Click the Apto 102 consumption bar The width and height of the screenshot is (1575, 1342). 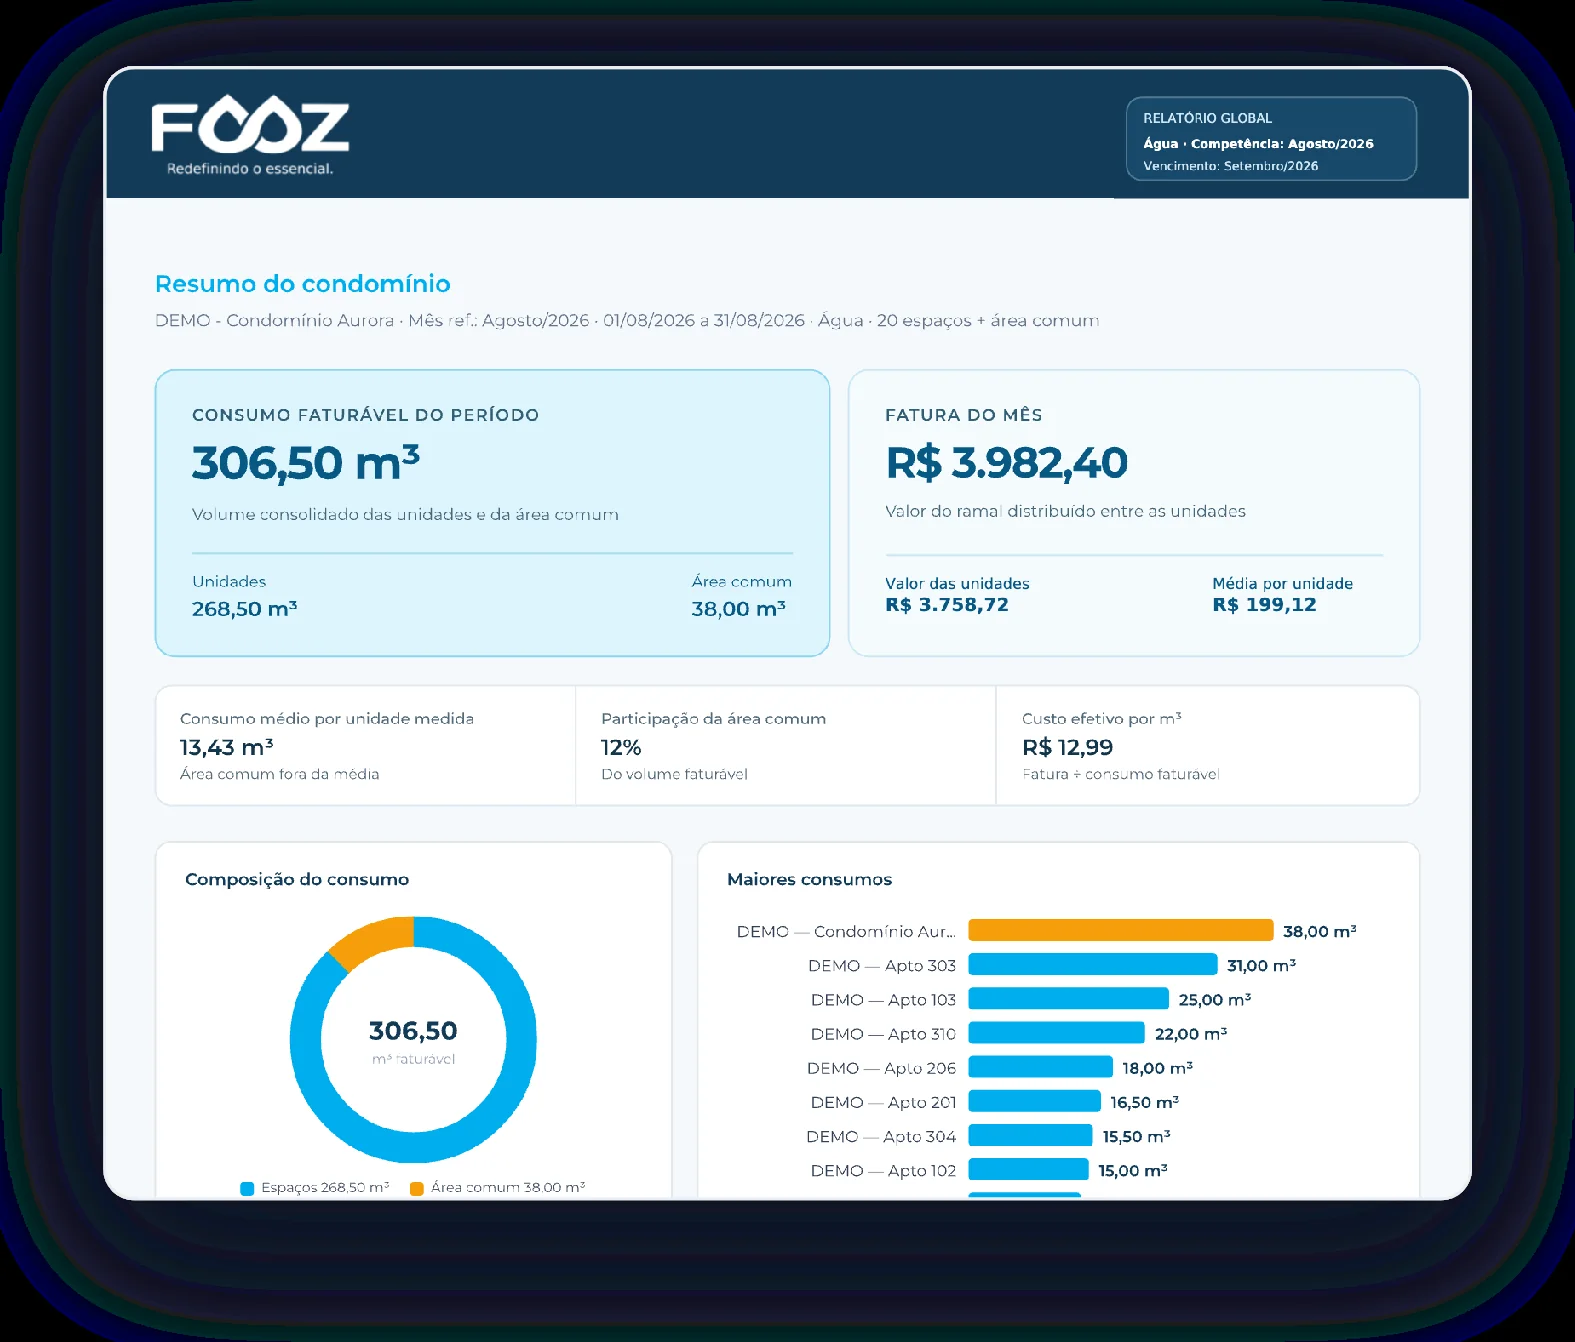pos(1028,1170)
